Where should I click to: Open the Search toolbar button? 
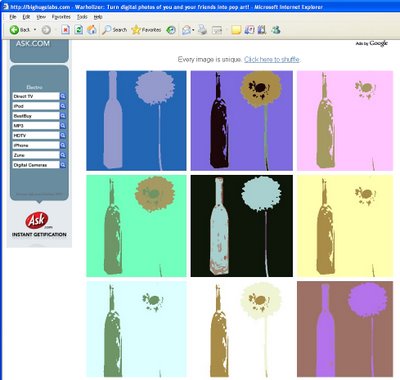point(115,30)
